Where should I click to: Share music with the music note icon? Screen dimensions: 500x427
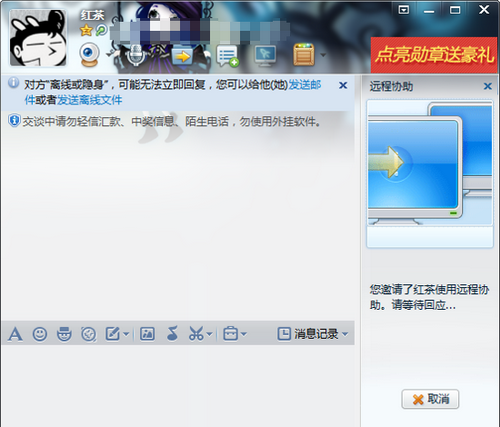(172, 334)
